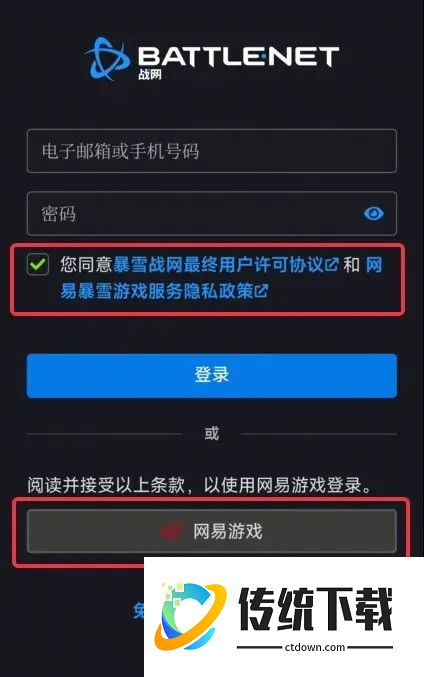The width and height of the screenshot is (424, 677).
Task: Click the 您同意 label beside checkbox
Action: (86, 264)
